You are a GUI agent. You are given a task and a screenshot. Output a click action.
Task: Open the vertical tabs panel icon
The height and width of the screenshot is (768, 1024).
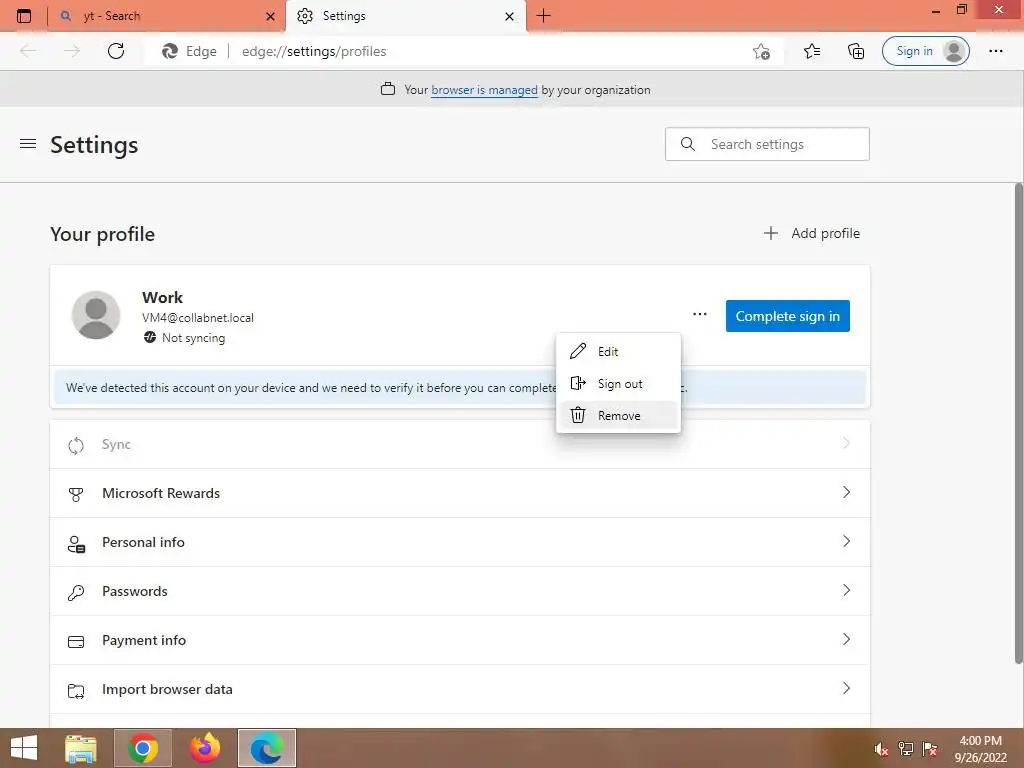coord(24,16)
